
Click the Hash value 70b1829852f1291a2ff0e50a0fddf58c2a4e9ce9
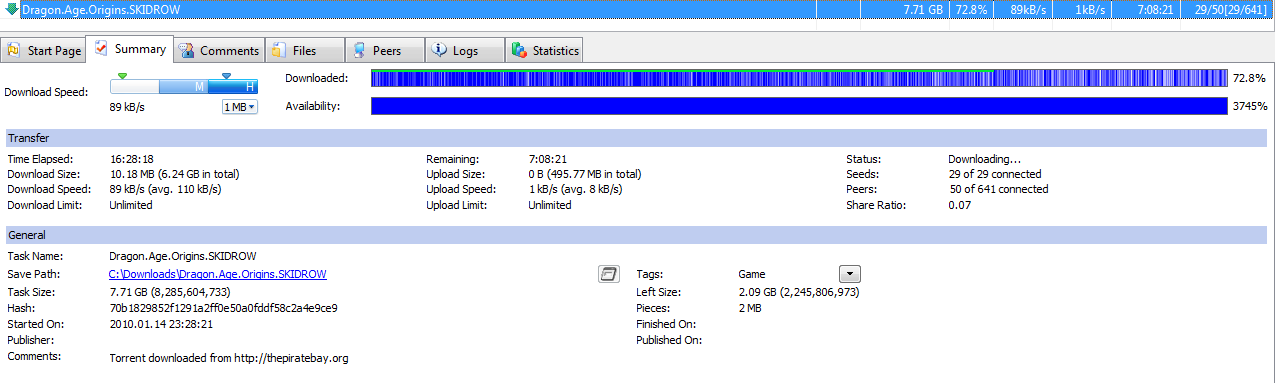coord(223,308)
